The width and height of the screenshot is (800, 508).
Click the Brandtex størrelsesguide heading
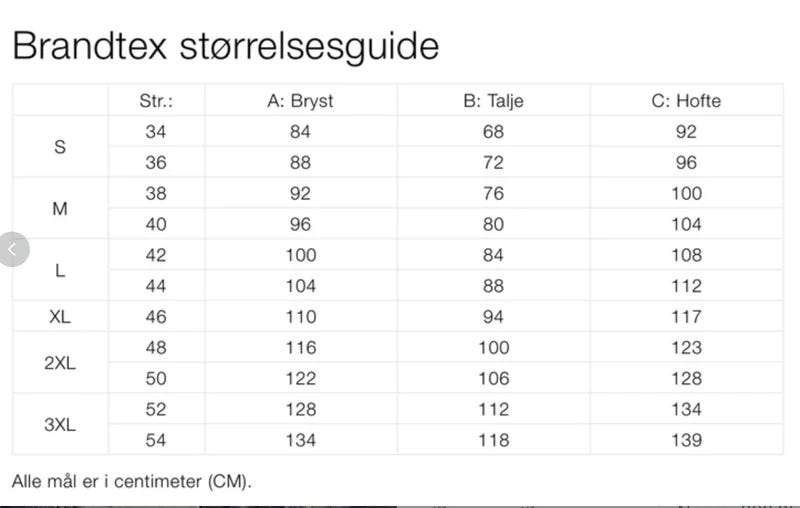[x=225, y=45]
